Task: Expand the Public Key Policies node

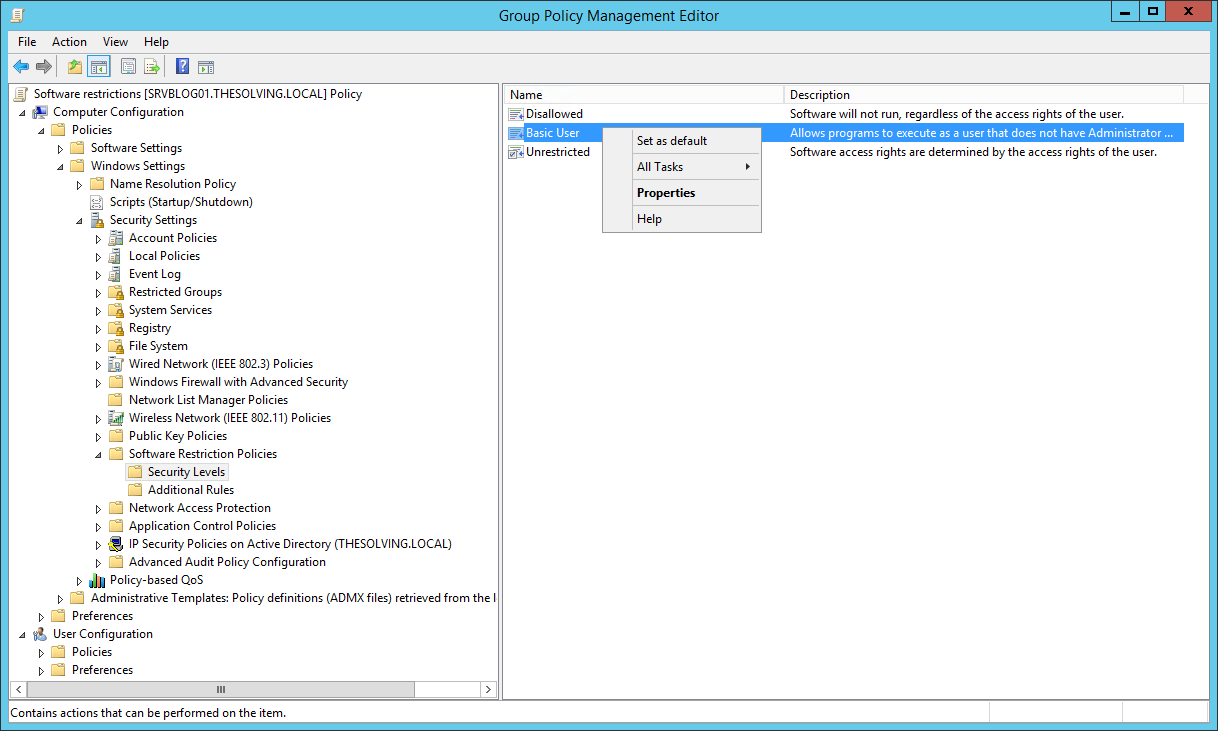Action: tap(98, 437)
